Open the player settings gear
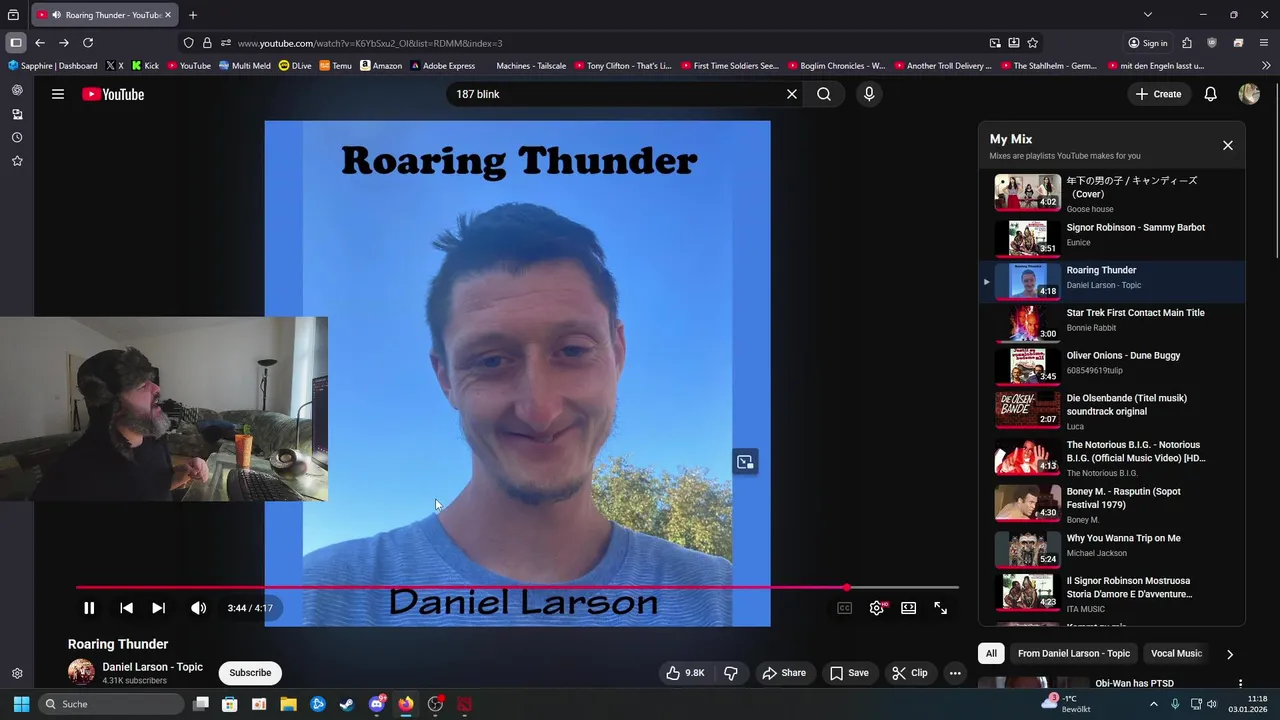 coord(877,608)
